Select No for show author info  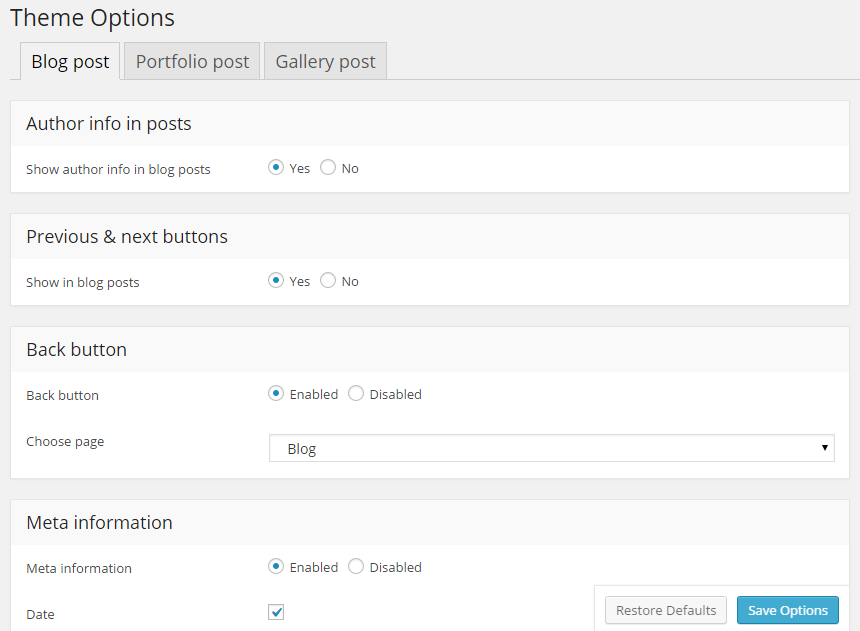tap(328, 168)
